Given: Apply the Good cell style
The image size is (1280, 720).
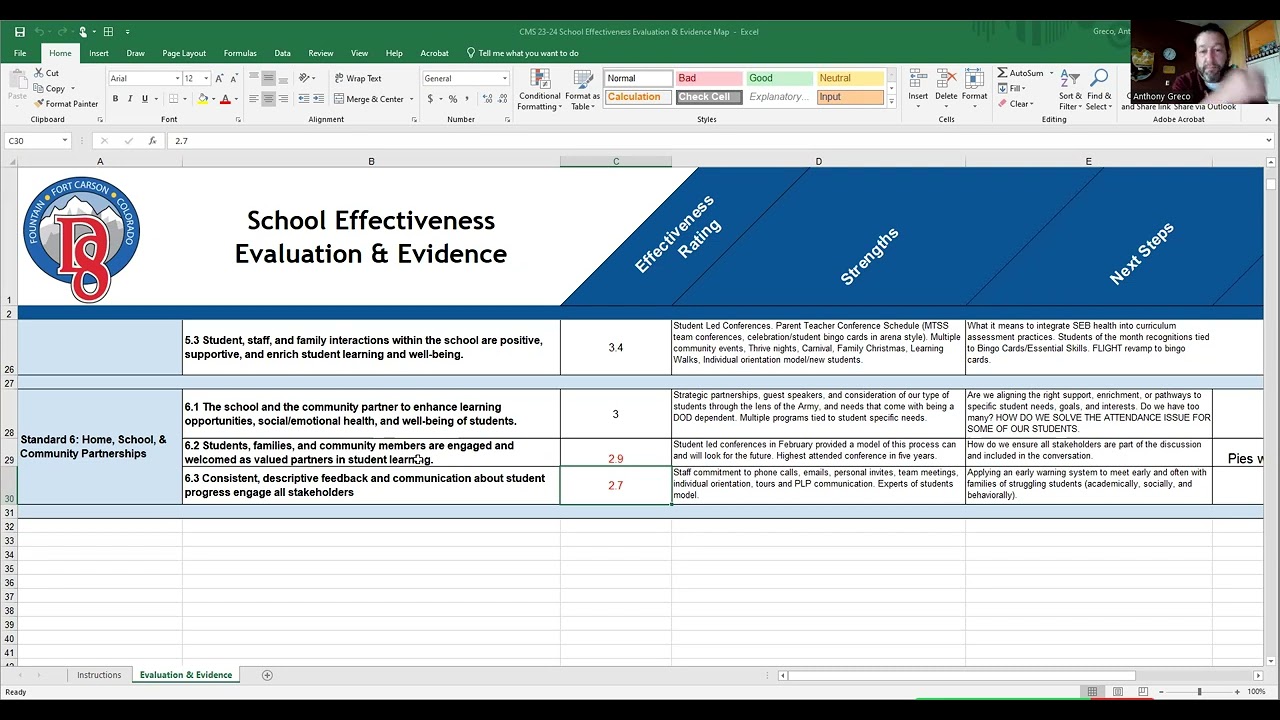Looking at the screenshot, I should pyautogui.click(x=779, y=78).
